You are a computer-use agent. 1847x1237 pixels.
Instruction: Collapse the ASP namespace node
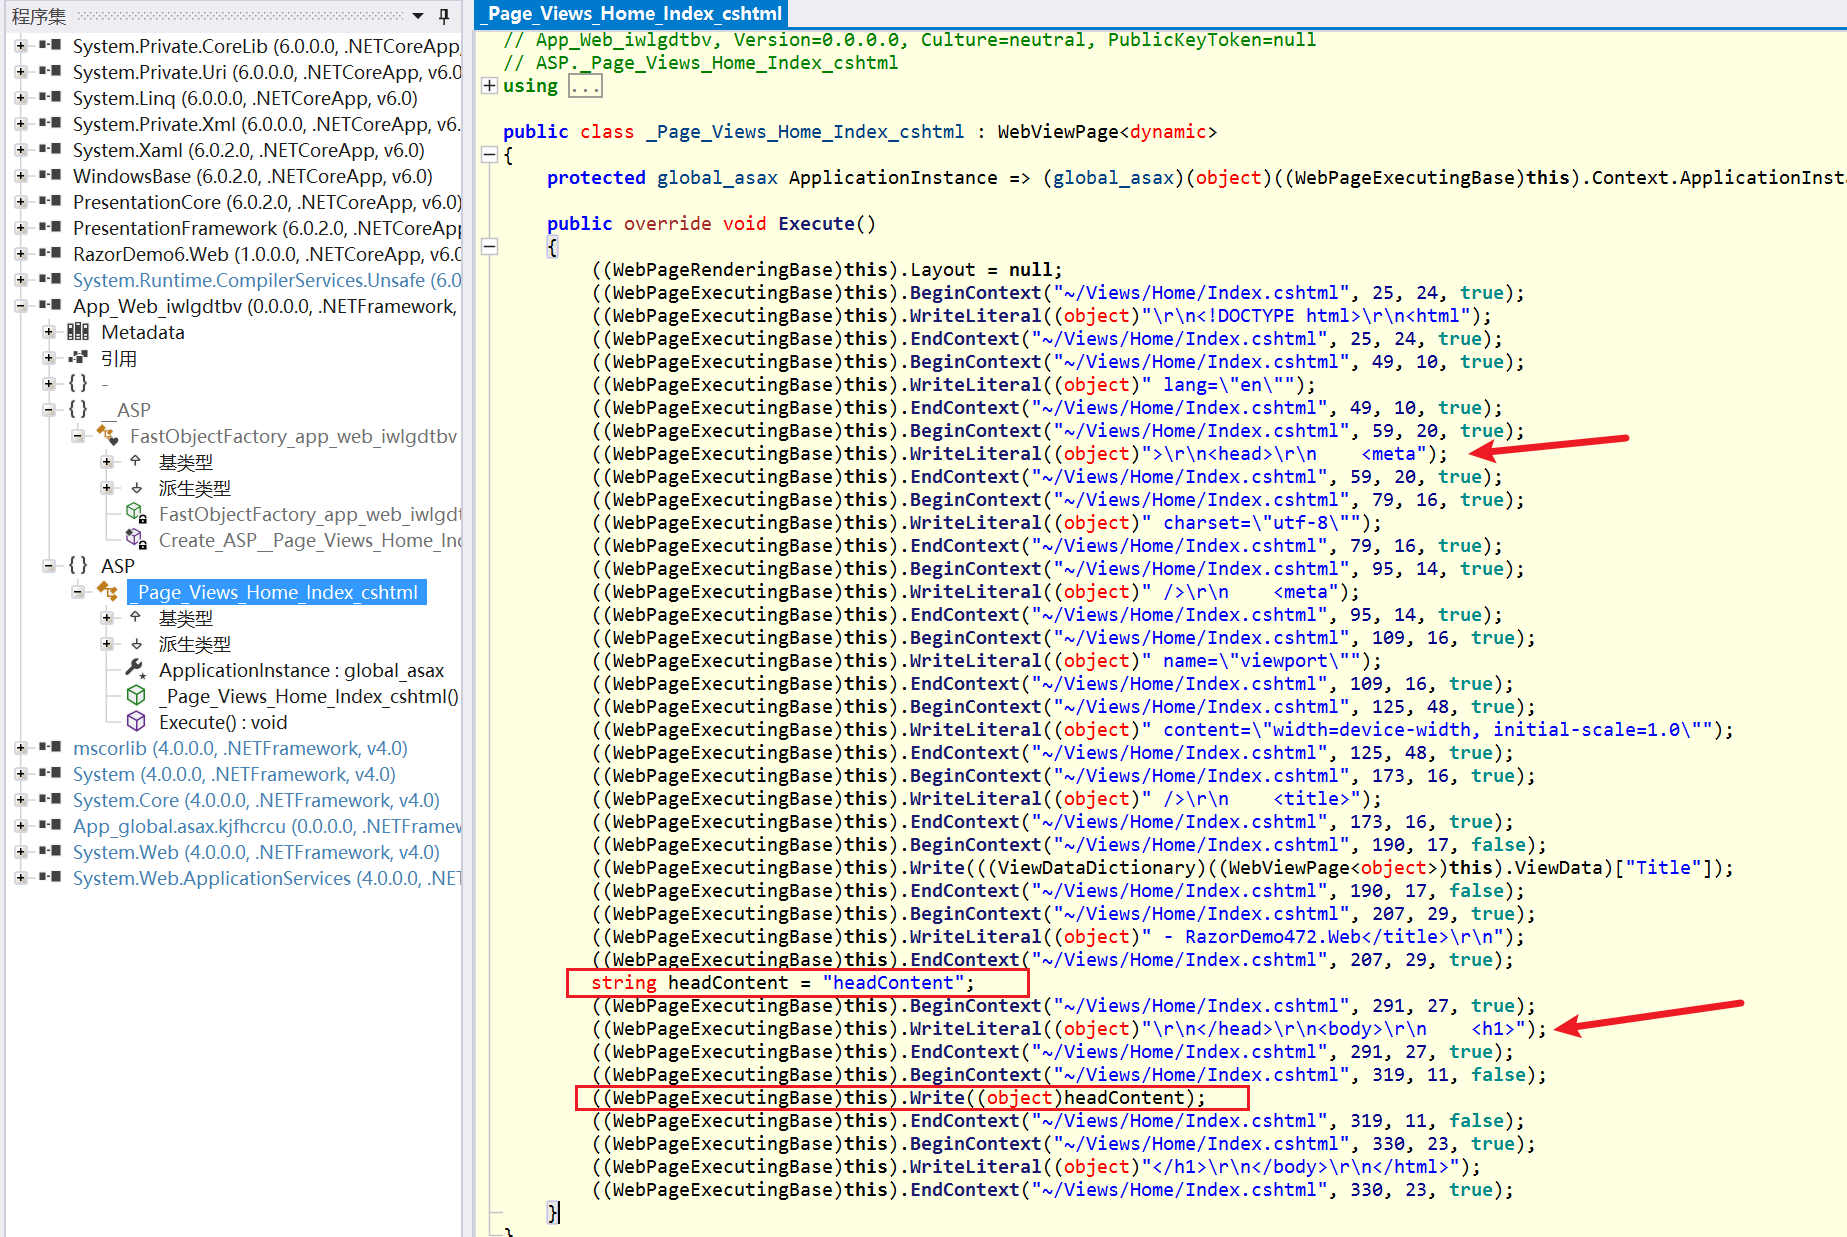[49, 566]
